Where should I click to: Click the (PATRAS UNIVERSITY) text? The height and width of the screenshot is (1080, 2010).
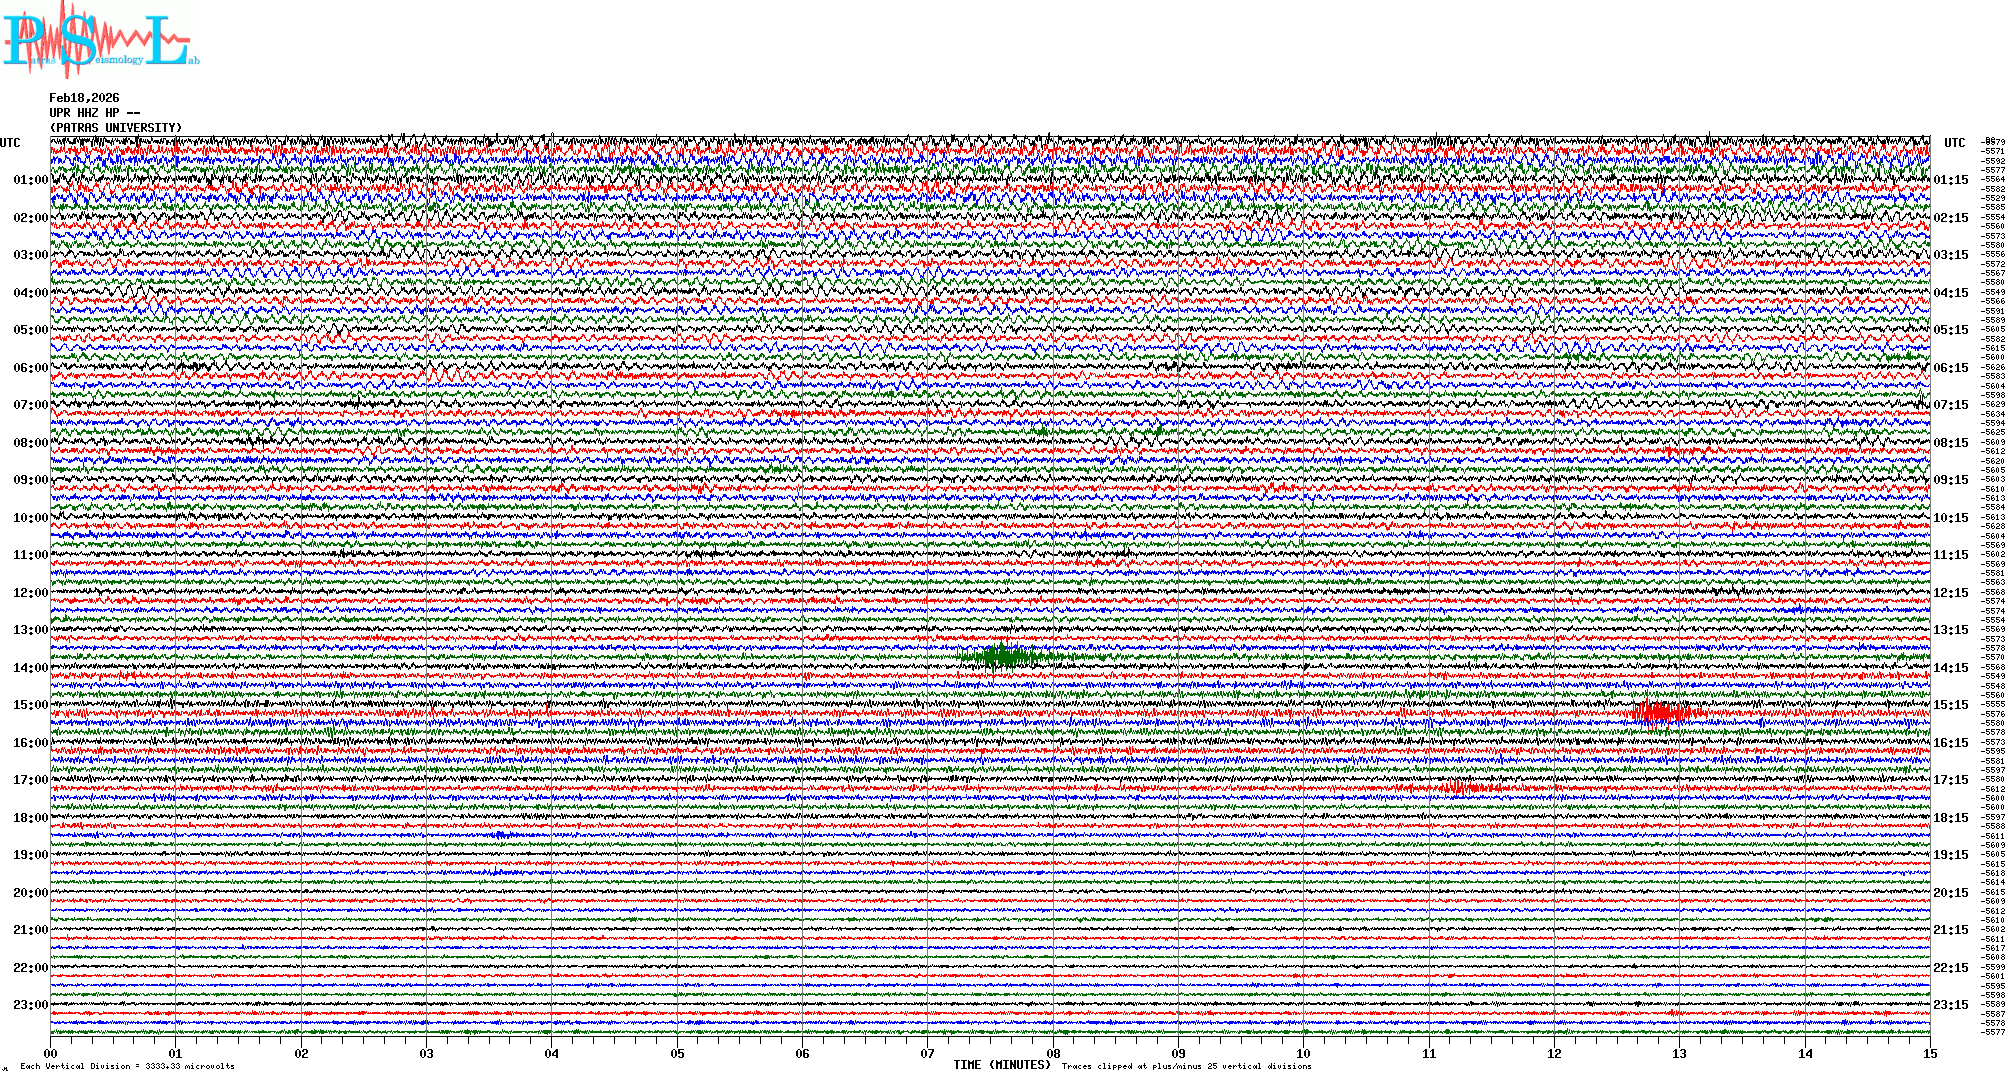(116, 128)
